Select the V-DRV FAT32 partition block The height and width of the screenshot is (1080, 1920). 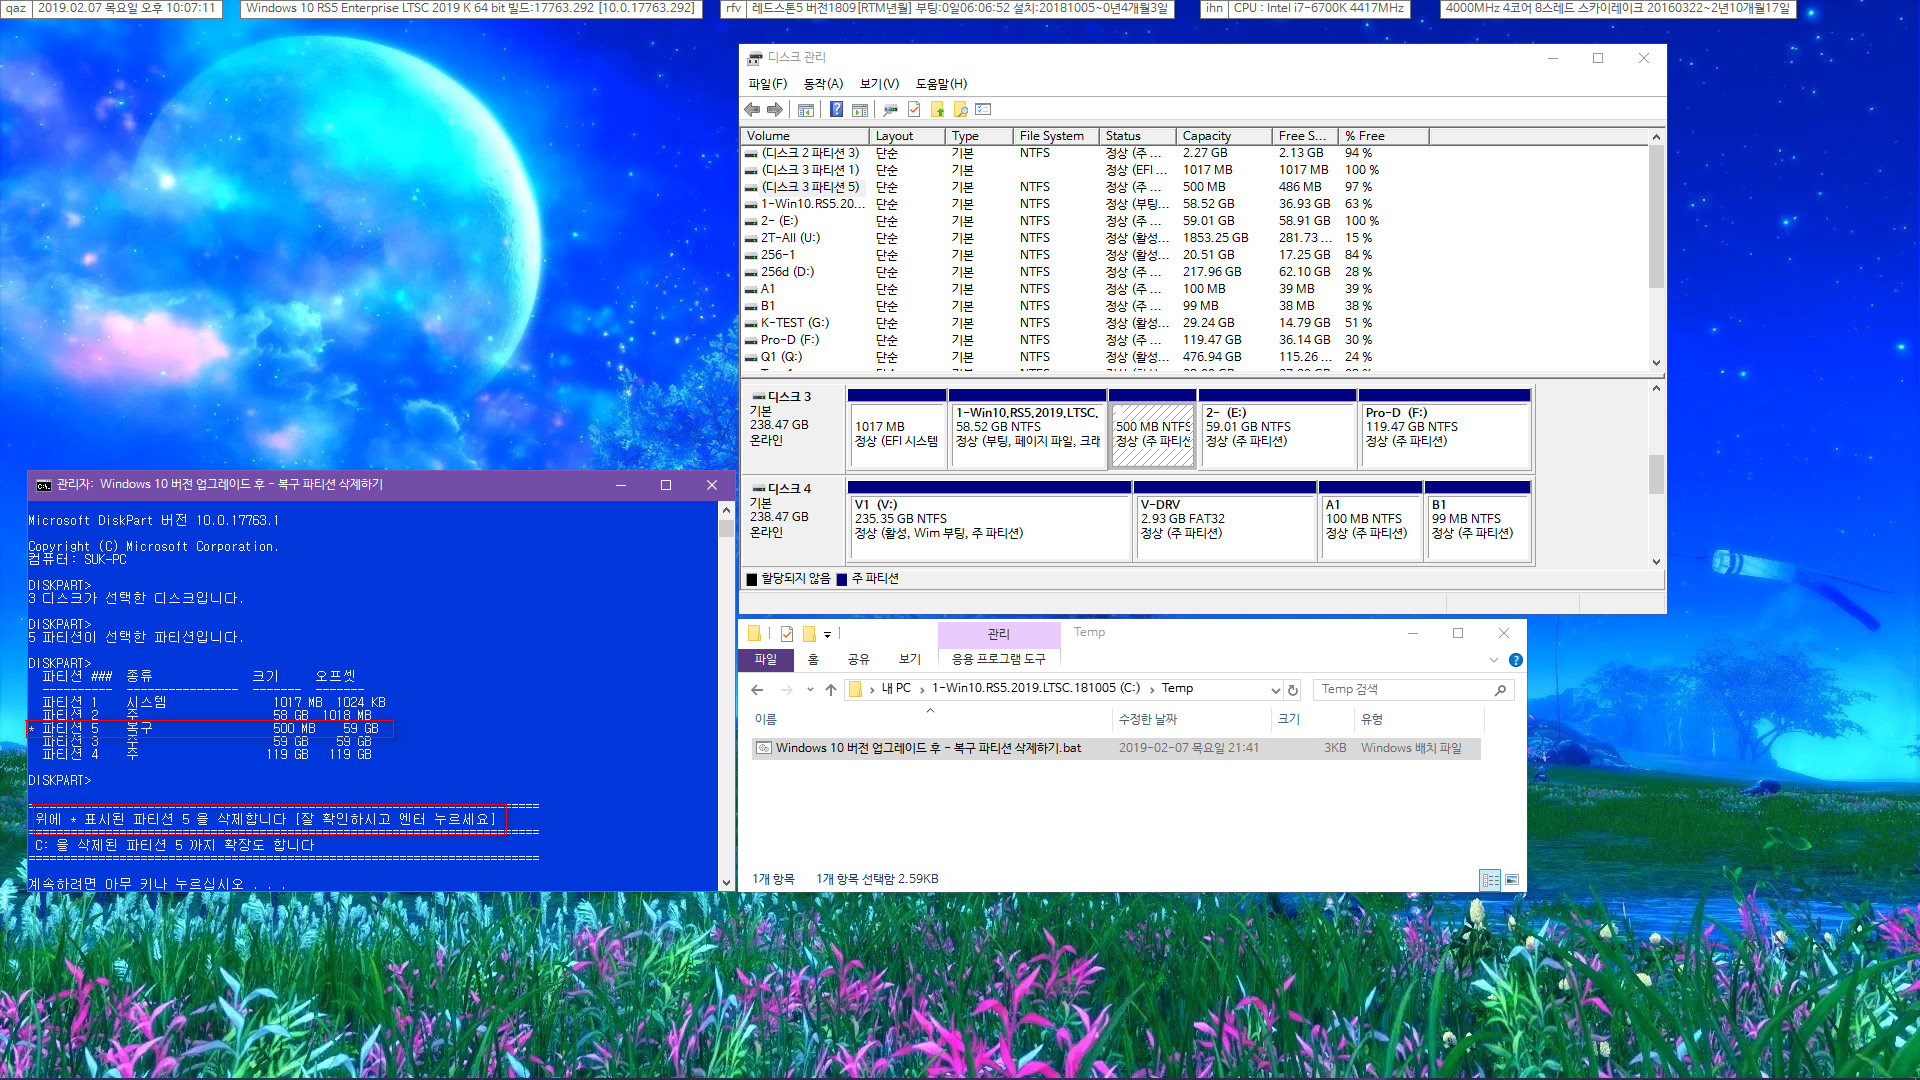click(1225, 521)
